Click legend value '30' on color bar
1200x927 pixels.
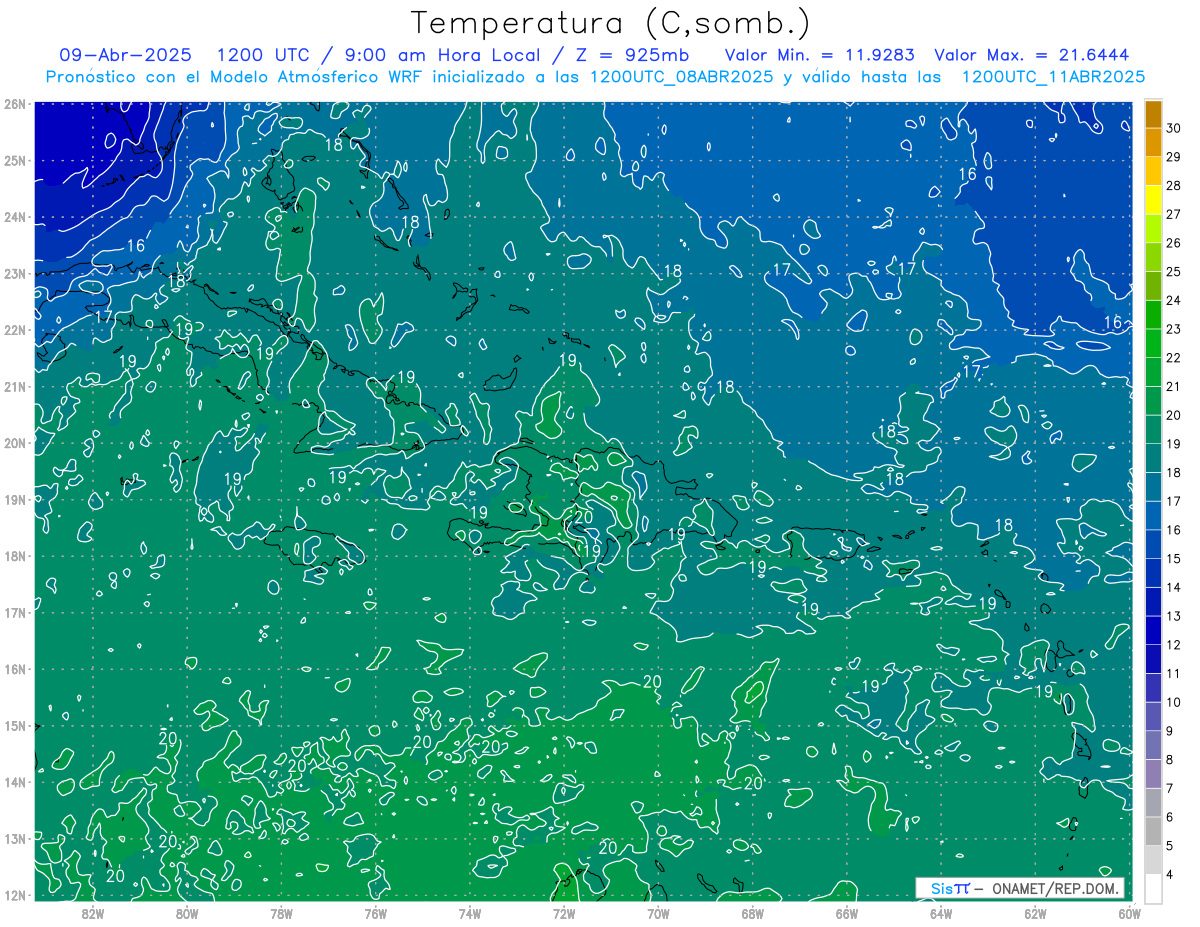point(1174,128)
